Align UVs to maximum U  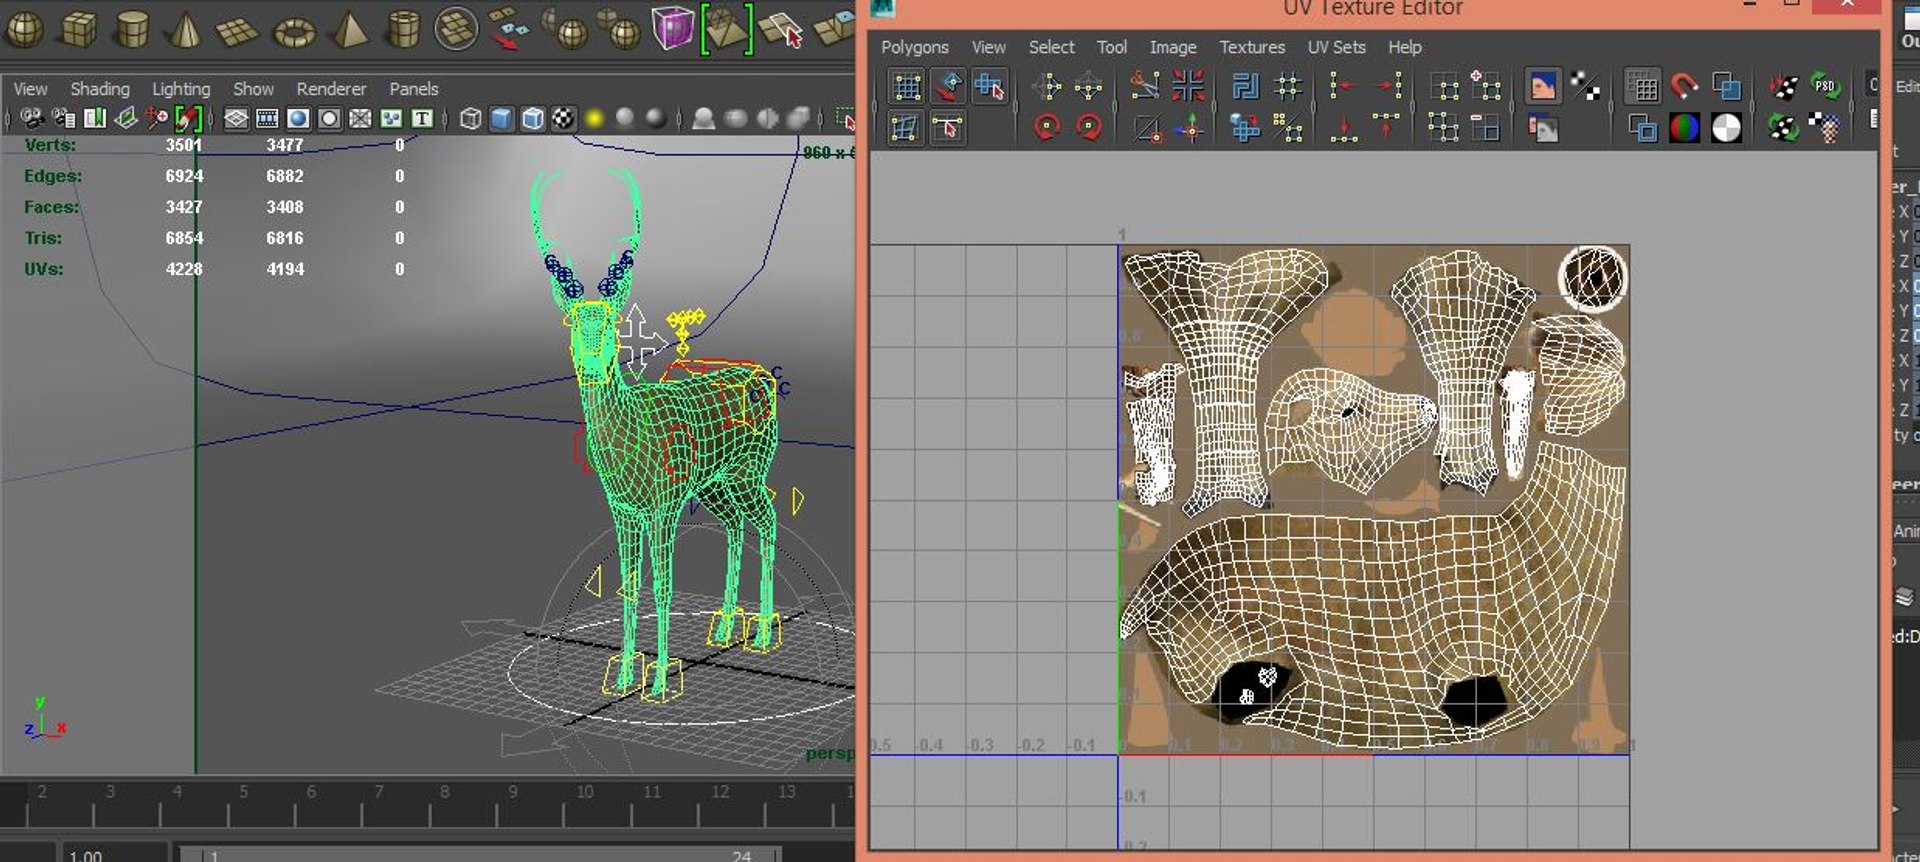click(1388, 87)
